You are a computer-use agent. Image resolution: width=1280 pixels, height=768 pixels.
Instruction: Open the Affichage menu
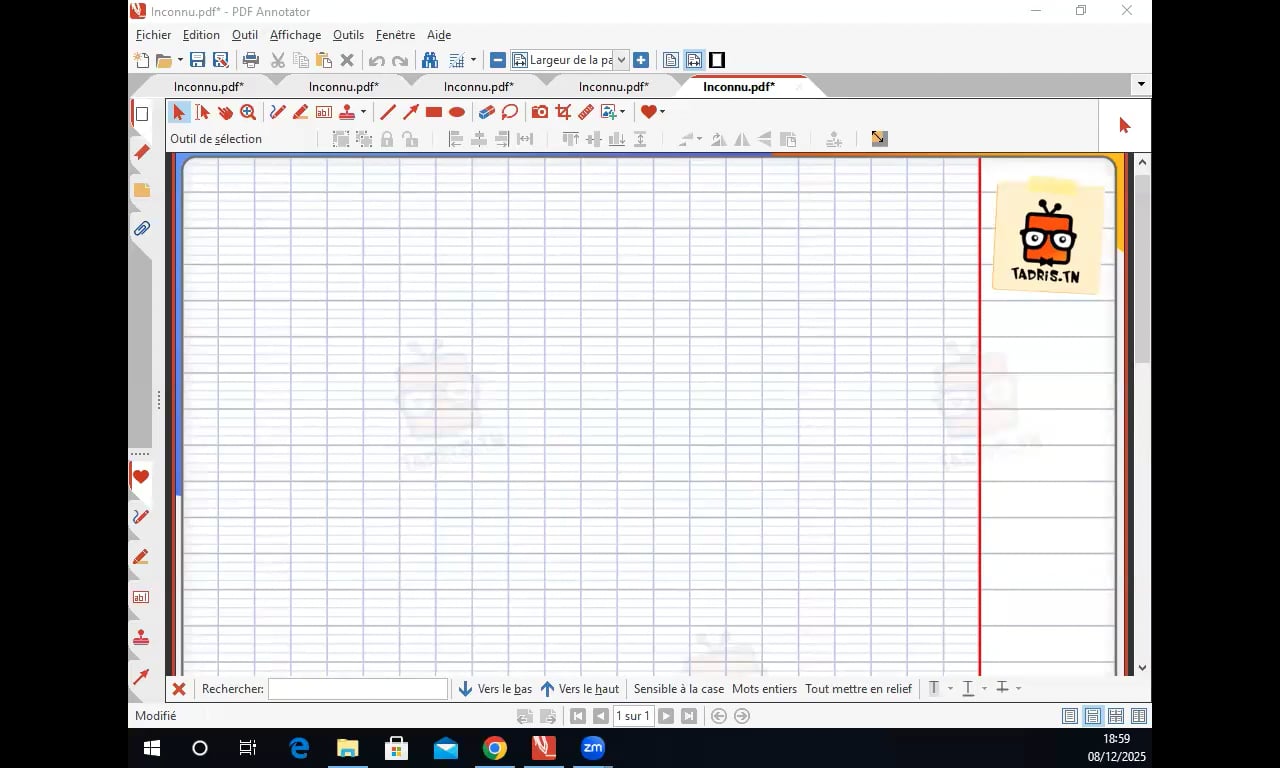click(x=295, y=35)
